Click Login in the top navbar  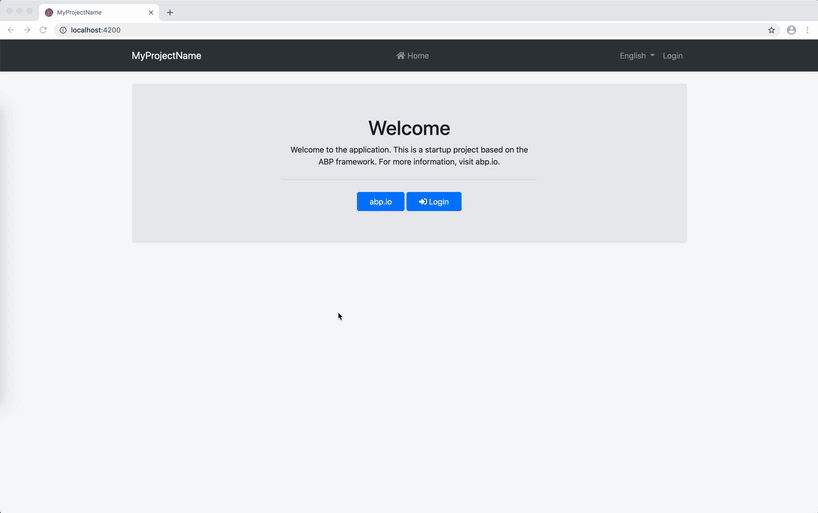pos(673,56)
